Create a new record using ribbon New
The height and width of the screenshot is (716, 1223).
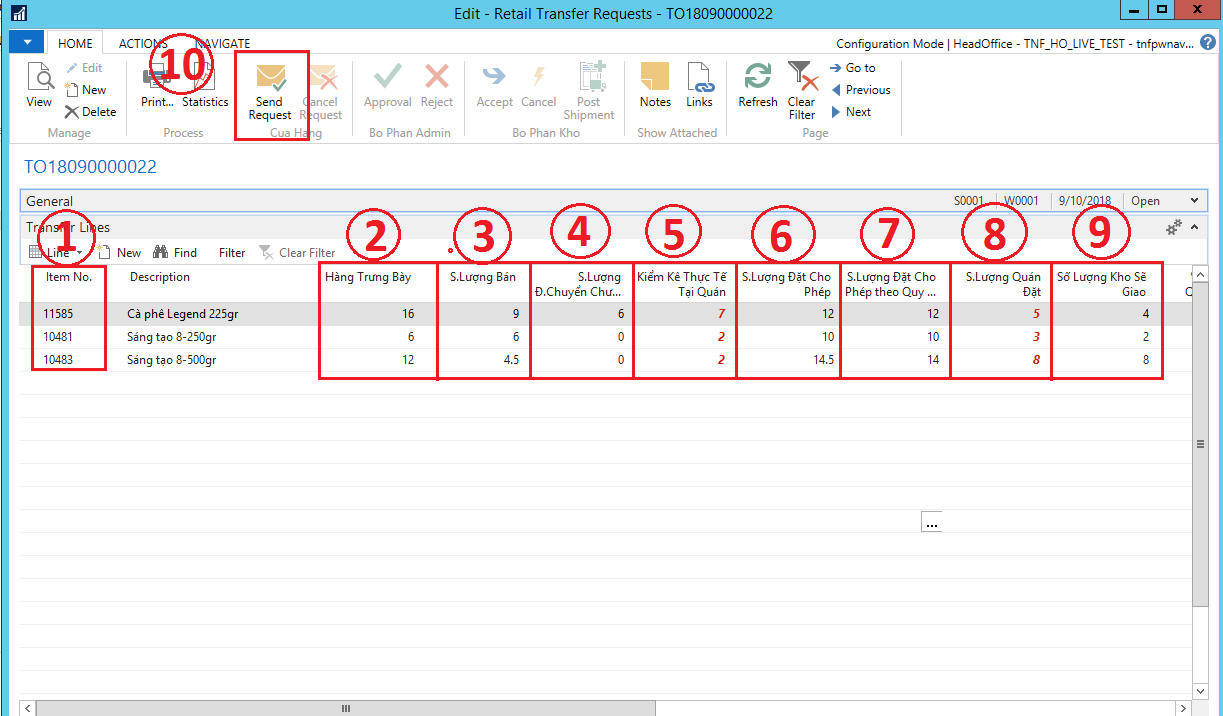[85, 90]
